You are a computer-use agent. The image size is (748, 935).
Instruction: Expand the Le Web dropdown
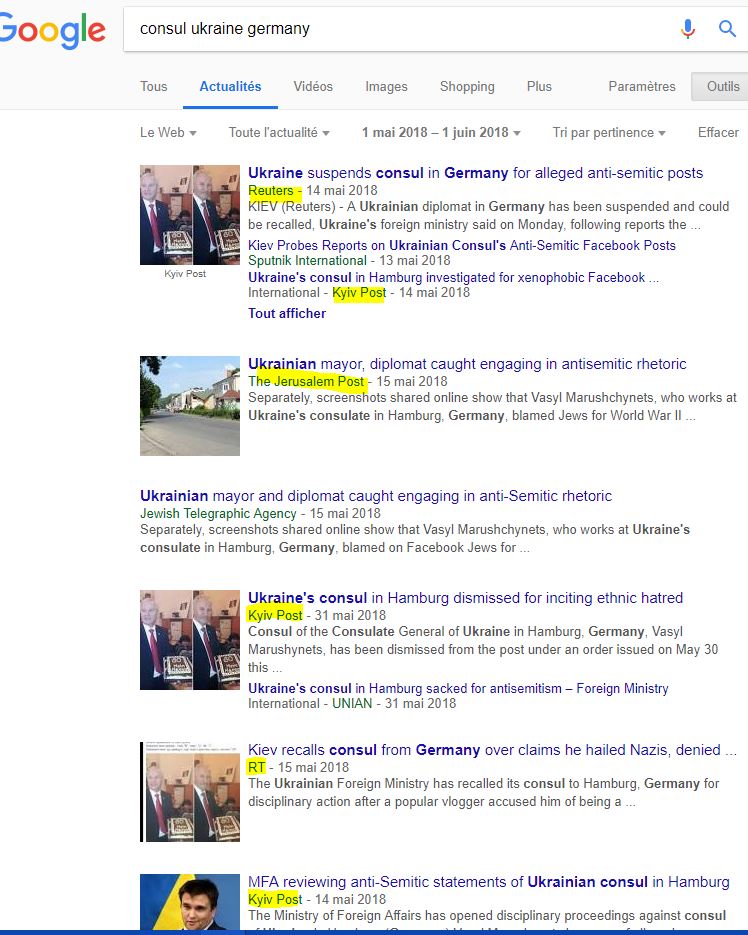(x=168, y=132)
